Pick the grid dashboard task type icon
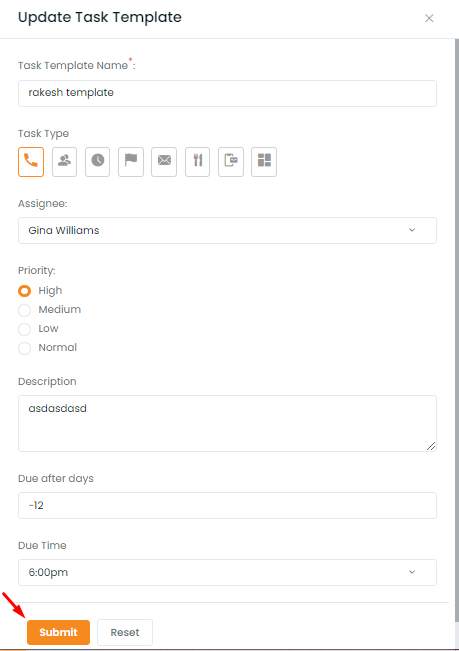Viewport: 459px width, 651px height. [264, 162]
